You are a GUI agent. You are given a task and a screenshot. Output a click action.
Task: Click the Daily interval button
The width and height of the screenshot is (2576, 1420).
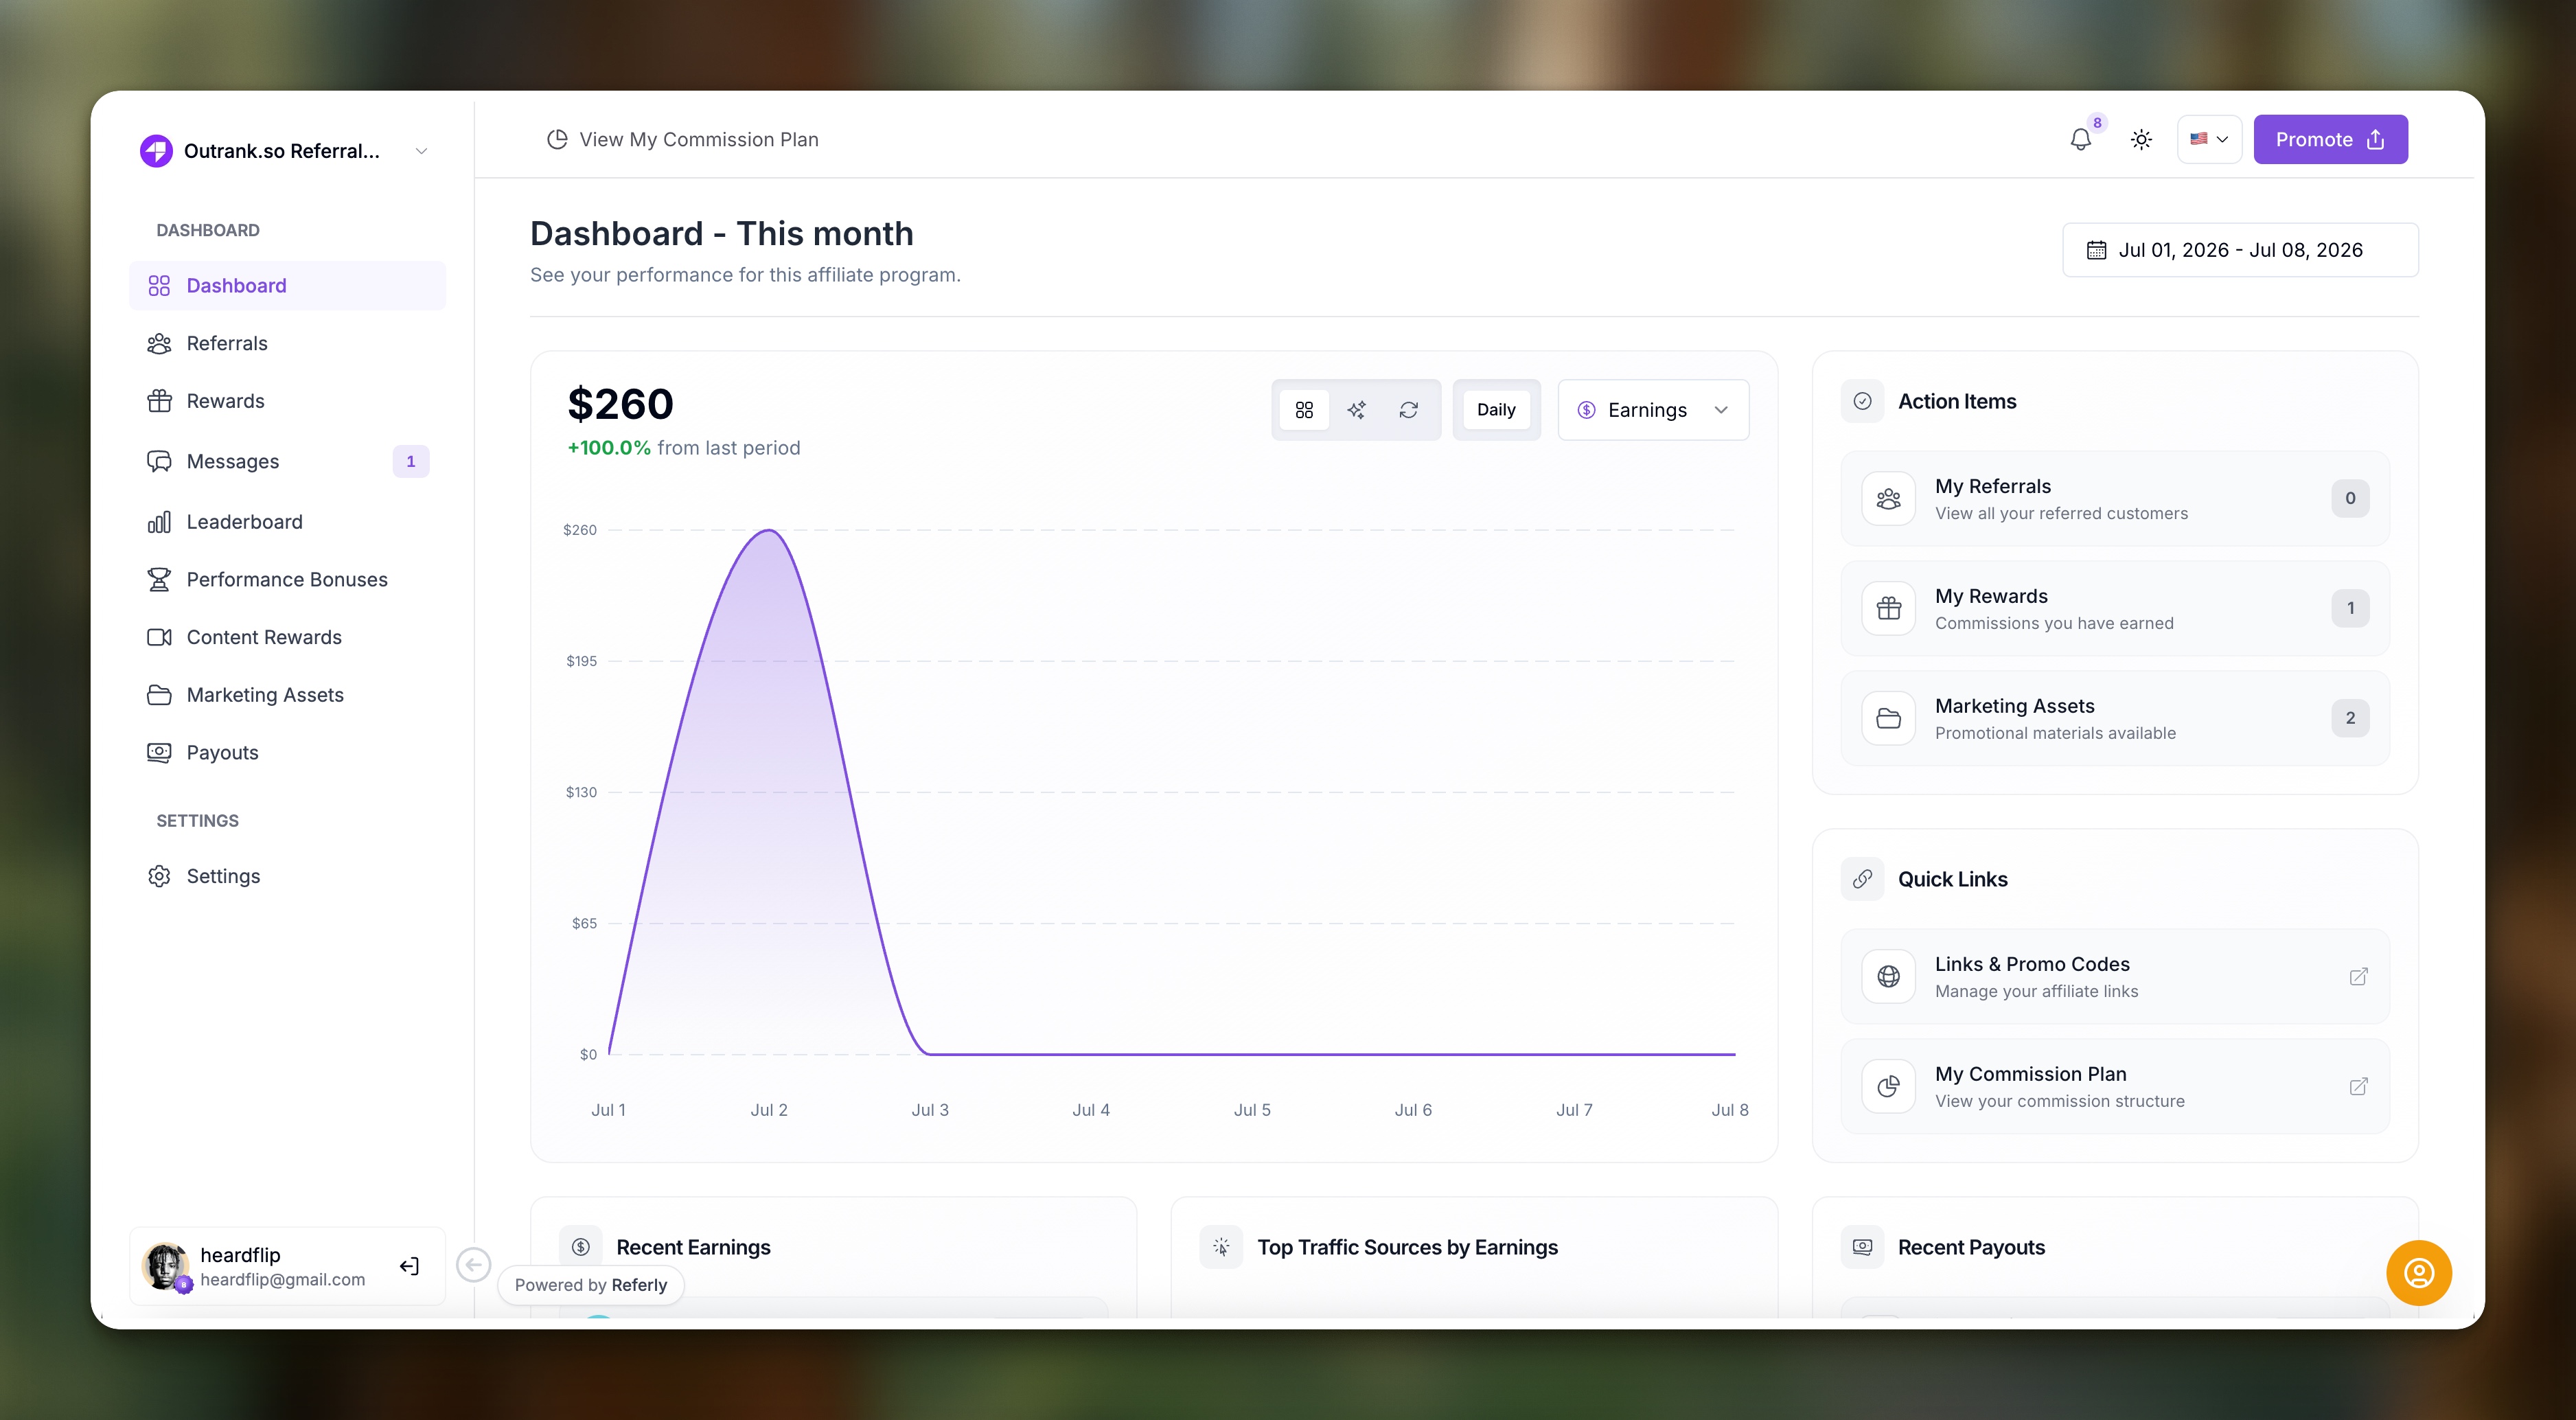click(1496, 410)
